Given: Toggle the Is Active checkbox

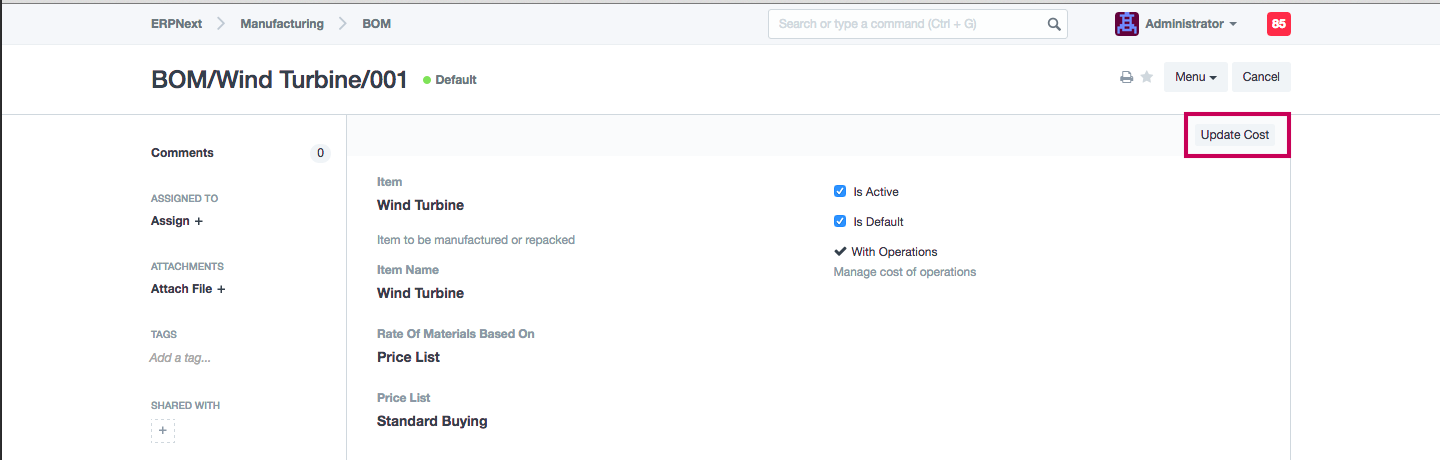Looking at the screenshot, I should coord(840,191).
